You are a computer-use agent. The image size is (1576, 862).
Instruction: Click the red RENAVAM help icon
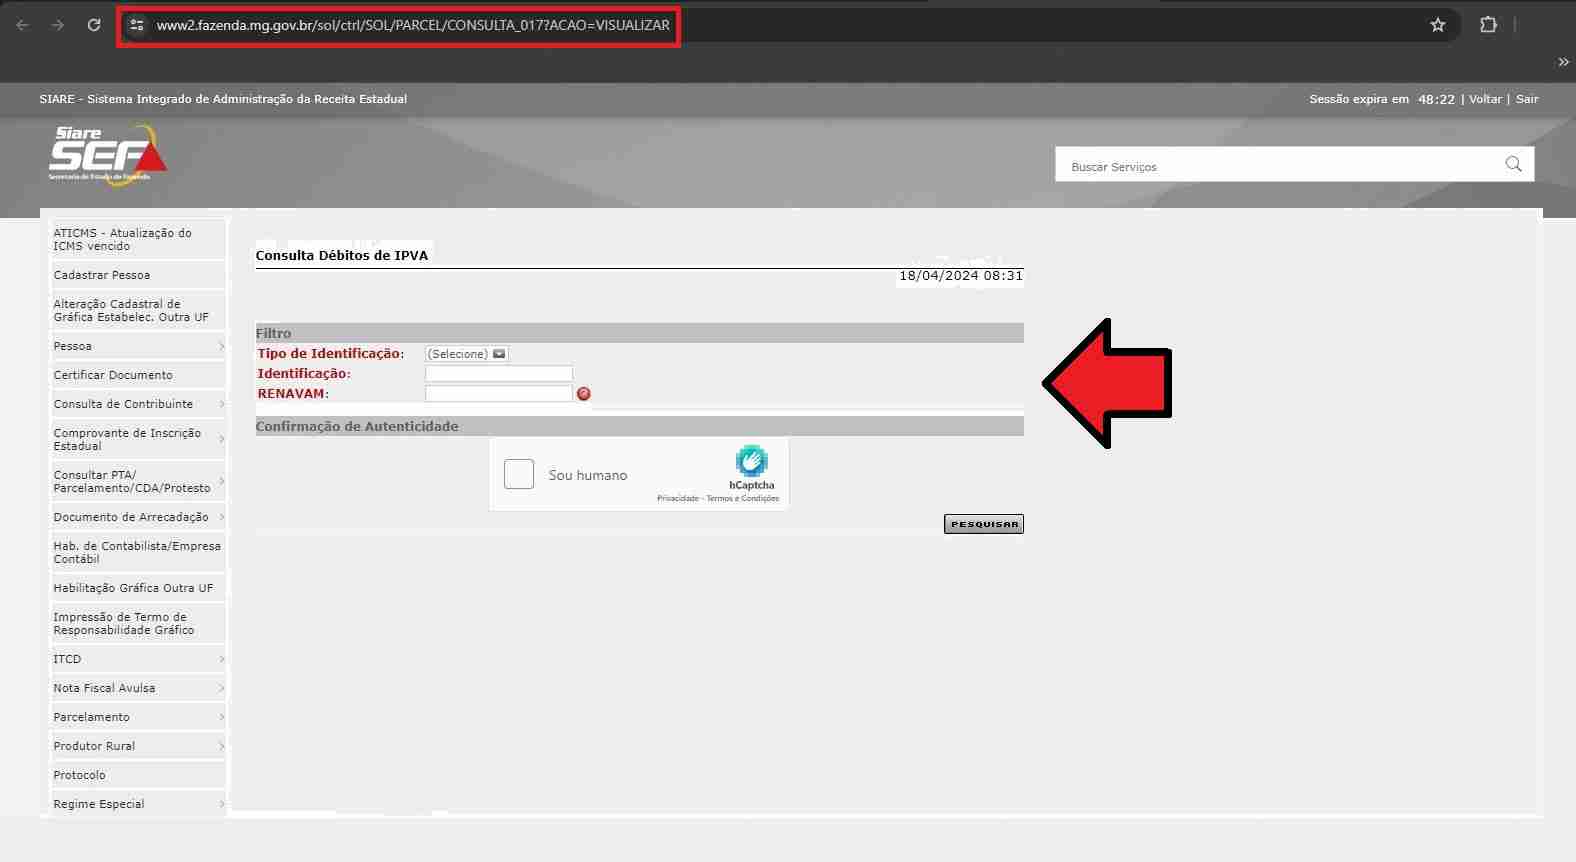584,394
